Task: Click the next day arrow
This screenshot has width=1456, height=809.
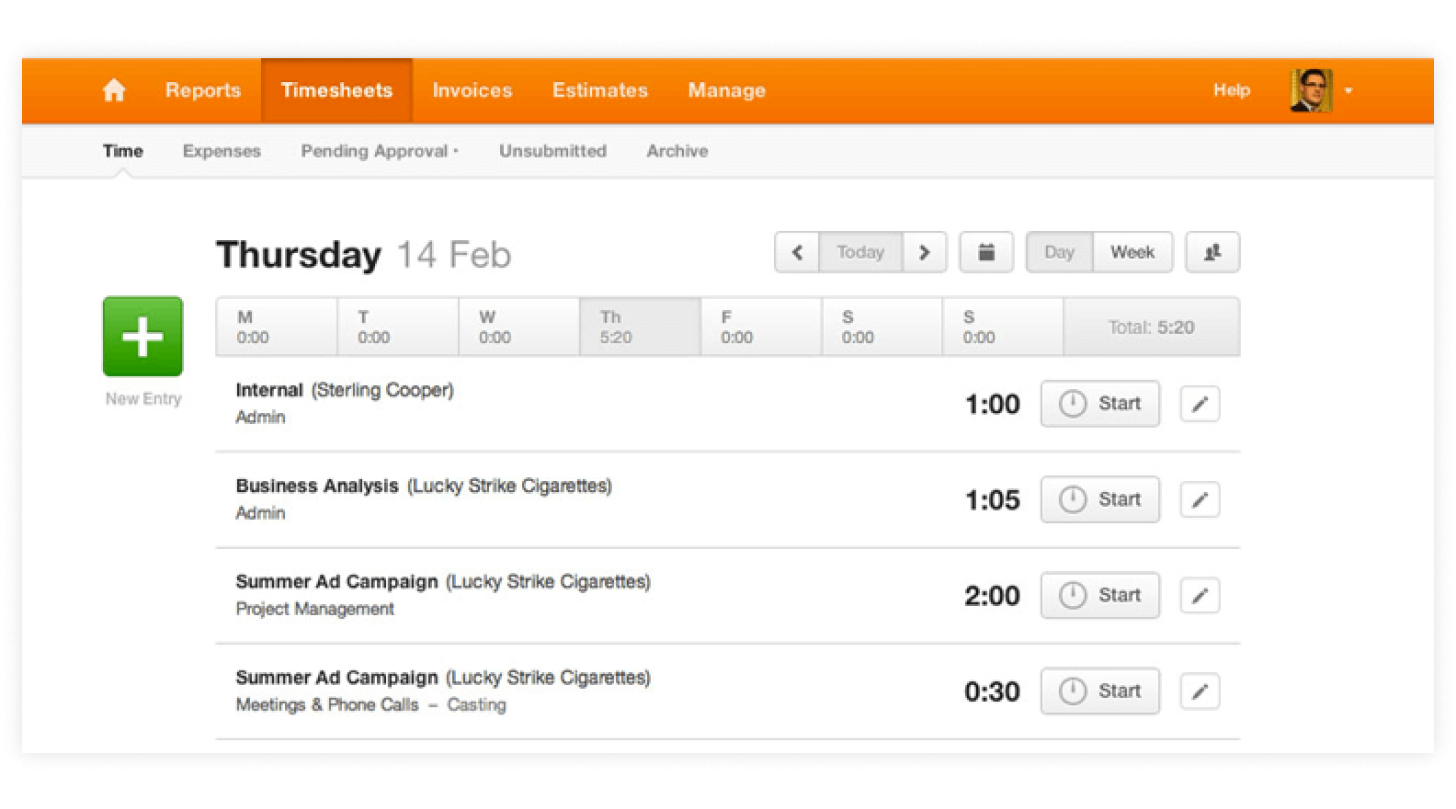Action: coord(925,252)
